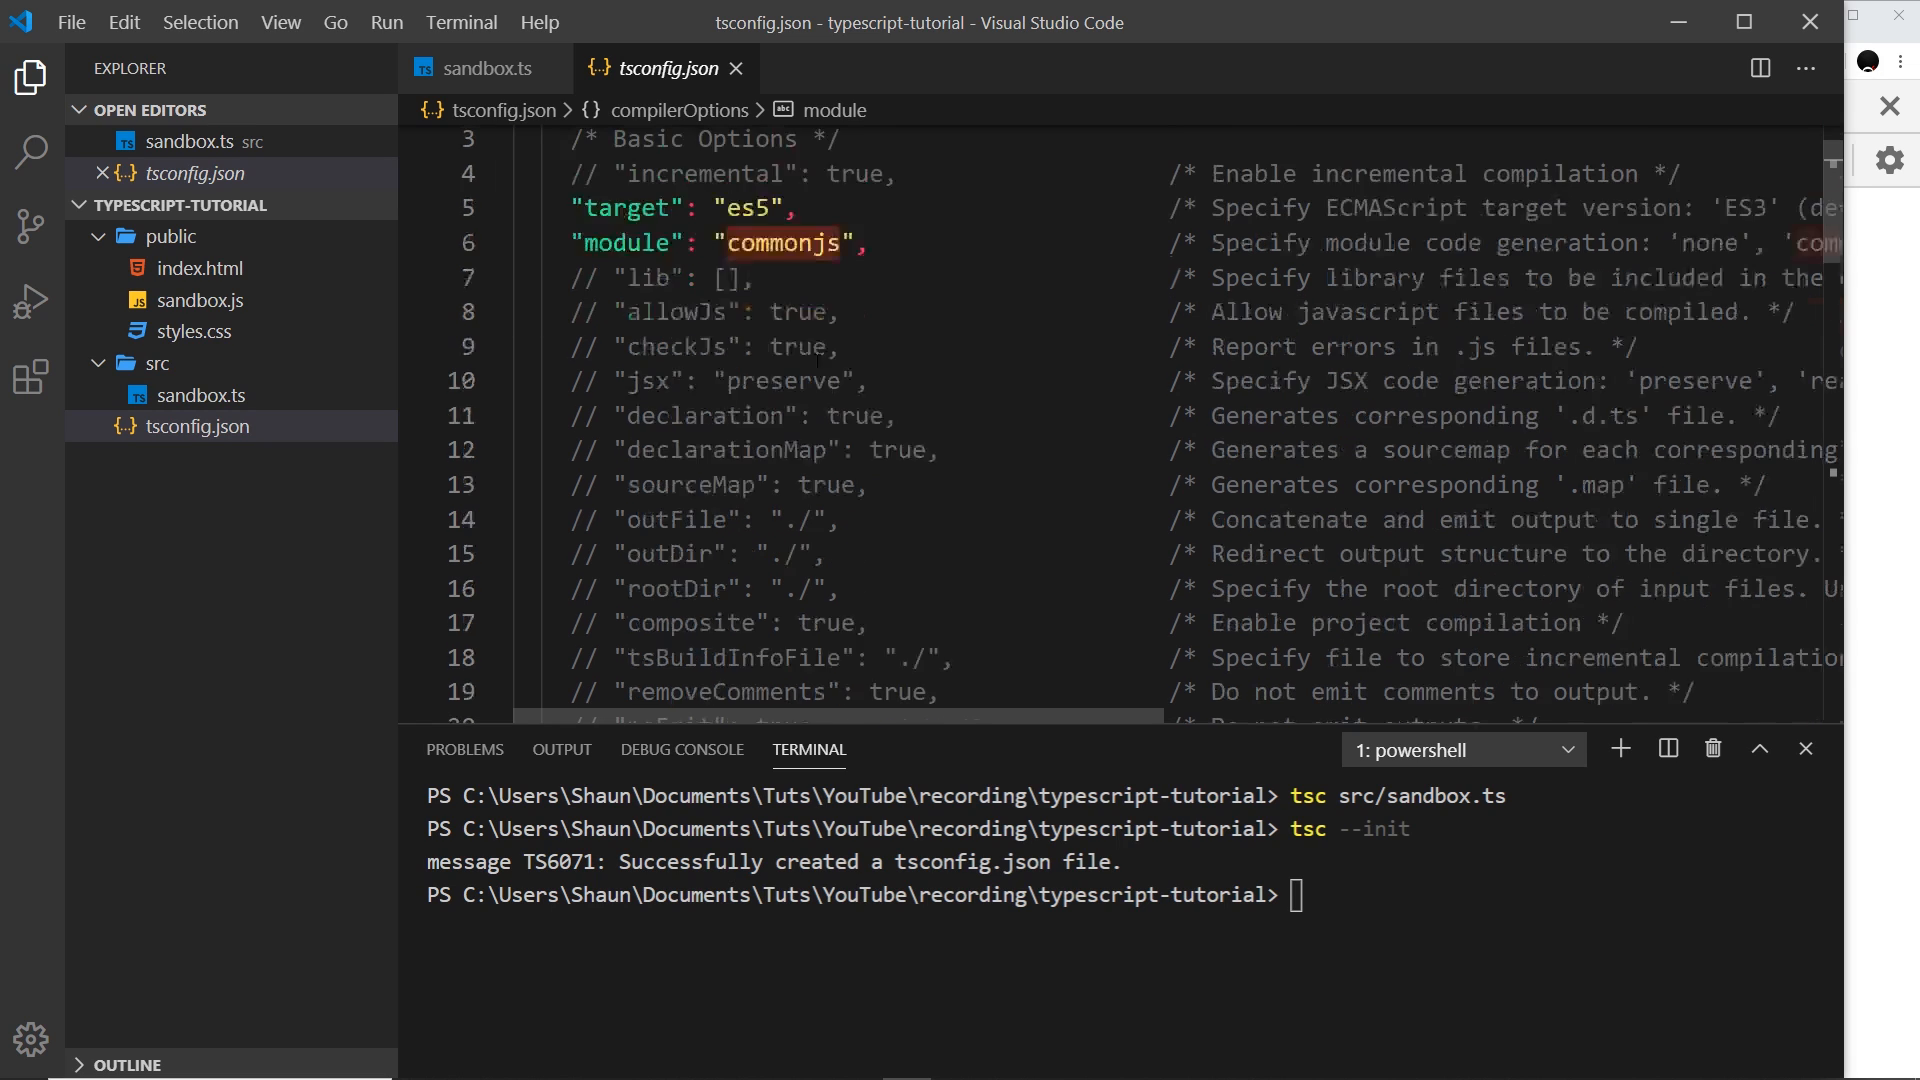1920x1080 pixels.
Task: Open index.html in the file tree
Action: pyautogui.click(x=199, y=268)
